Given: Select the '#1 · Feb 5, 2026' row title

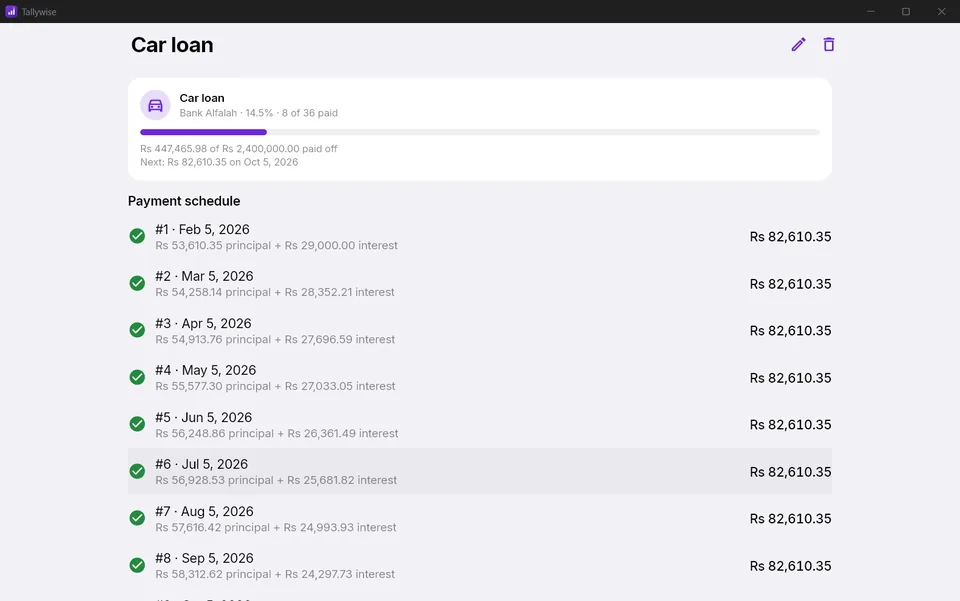Looking at the screenshot, I should [x=202, y=230].
